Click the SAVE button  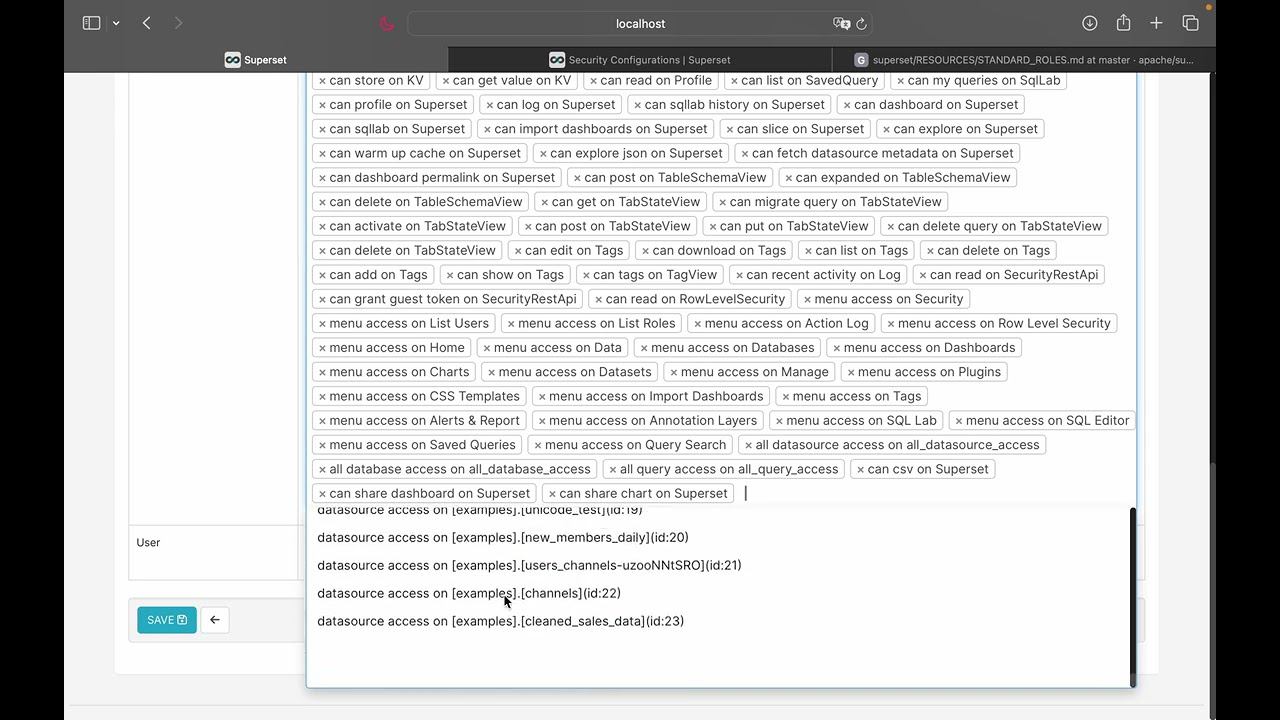(167, 620)
